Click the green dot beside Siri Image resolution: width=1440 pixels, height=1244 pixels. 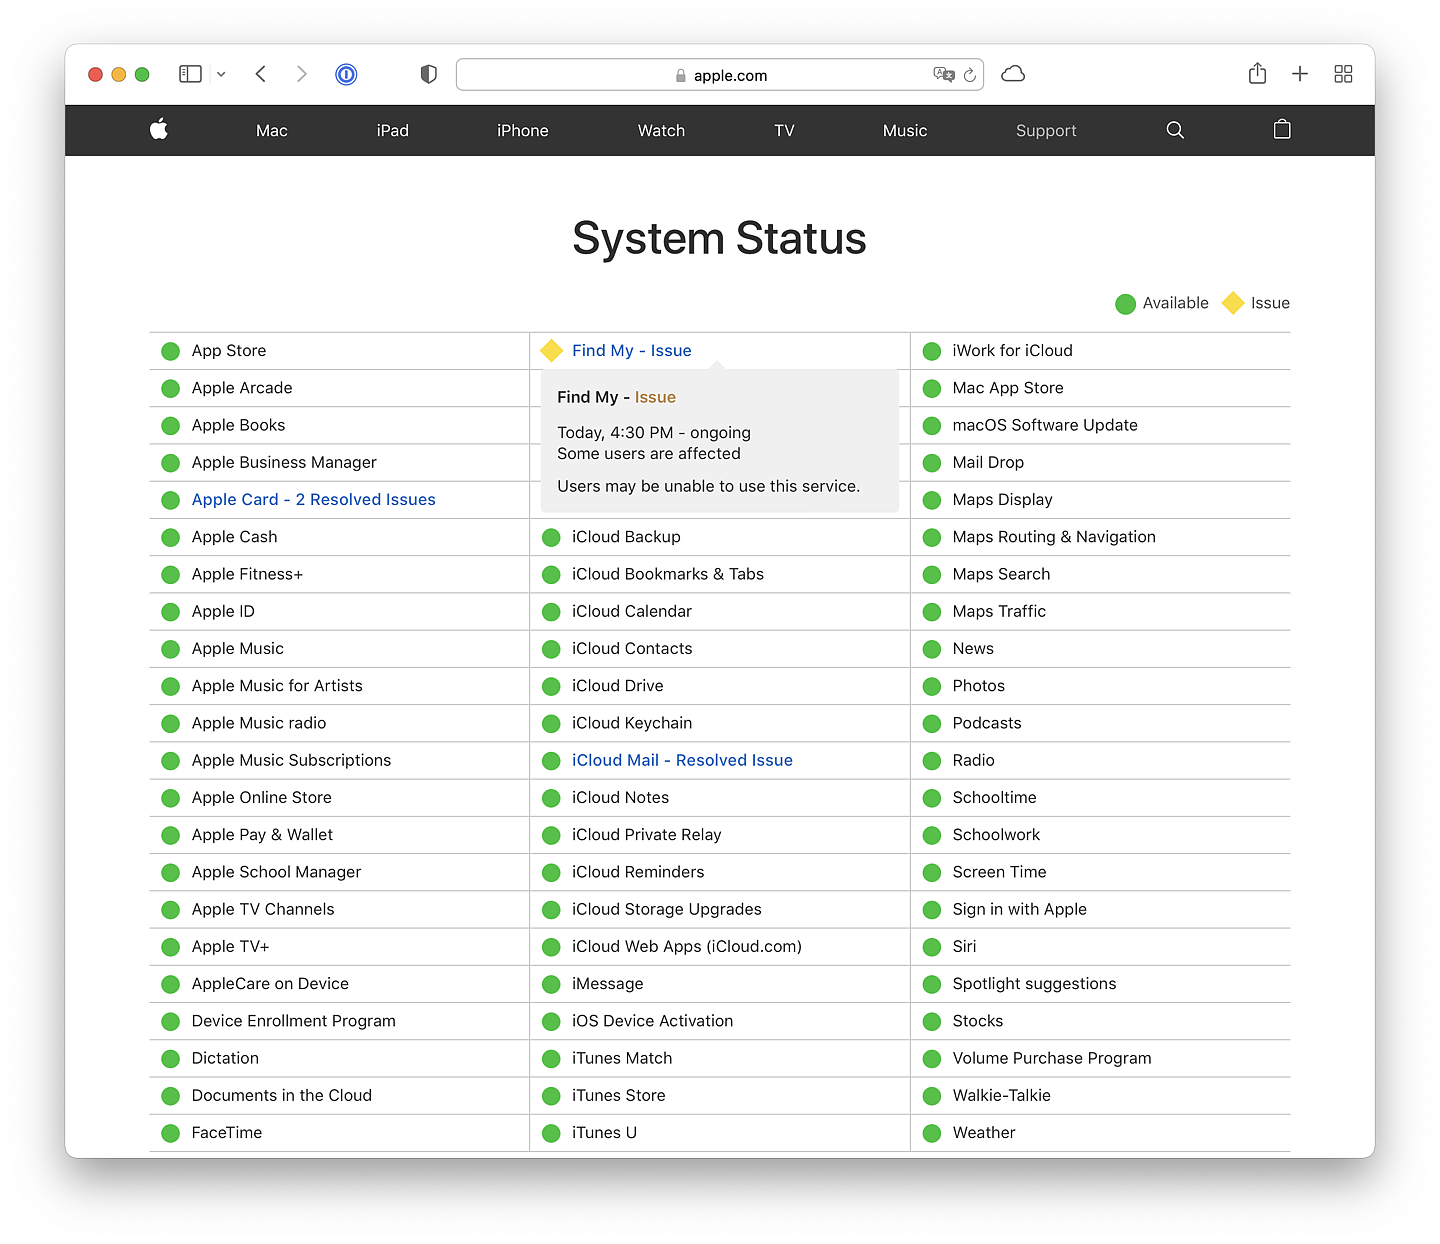[932, 948]
